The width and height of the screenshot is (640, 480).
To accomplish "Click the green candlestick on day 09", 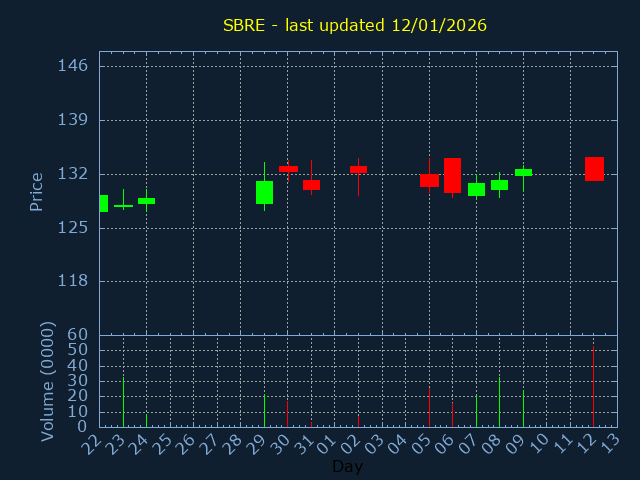I will pos(523,172).
